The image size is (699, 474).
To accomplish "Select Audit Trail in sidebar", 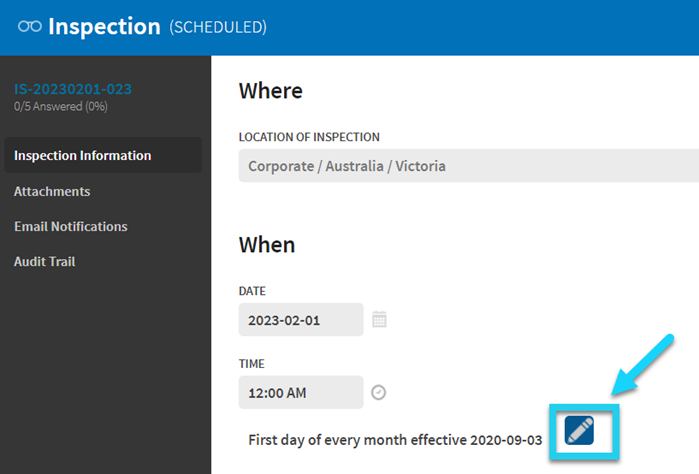I will click(45, 261).
